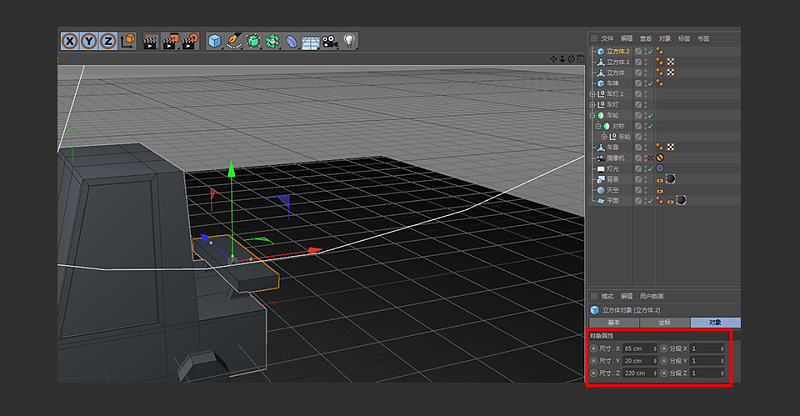Toggle the X axis lock
This screenshot has height=416, width=800.
[x=70, y=41]
